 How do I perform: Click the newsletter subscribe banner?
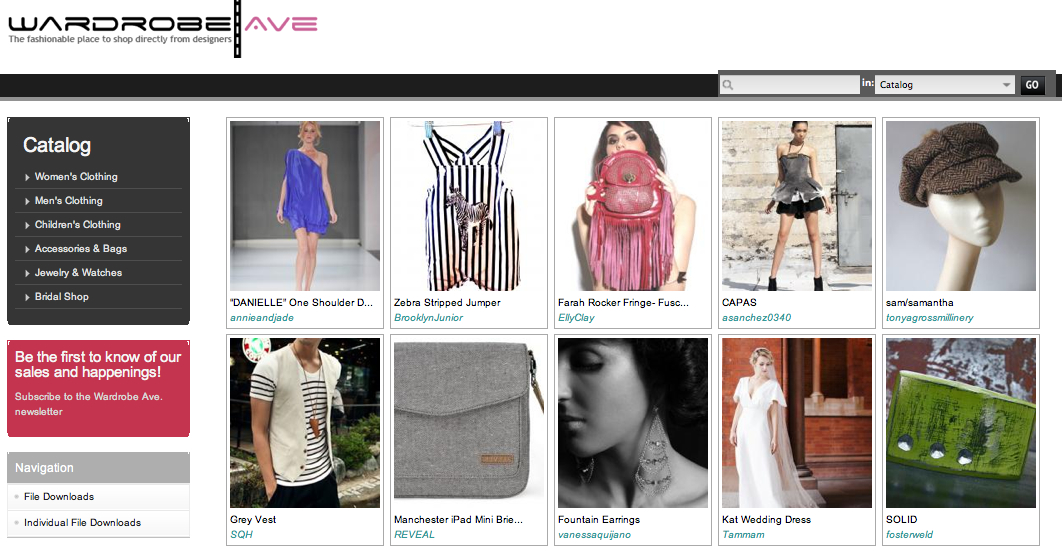coord(98,388)
